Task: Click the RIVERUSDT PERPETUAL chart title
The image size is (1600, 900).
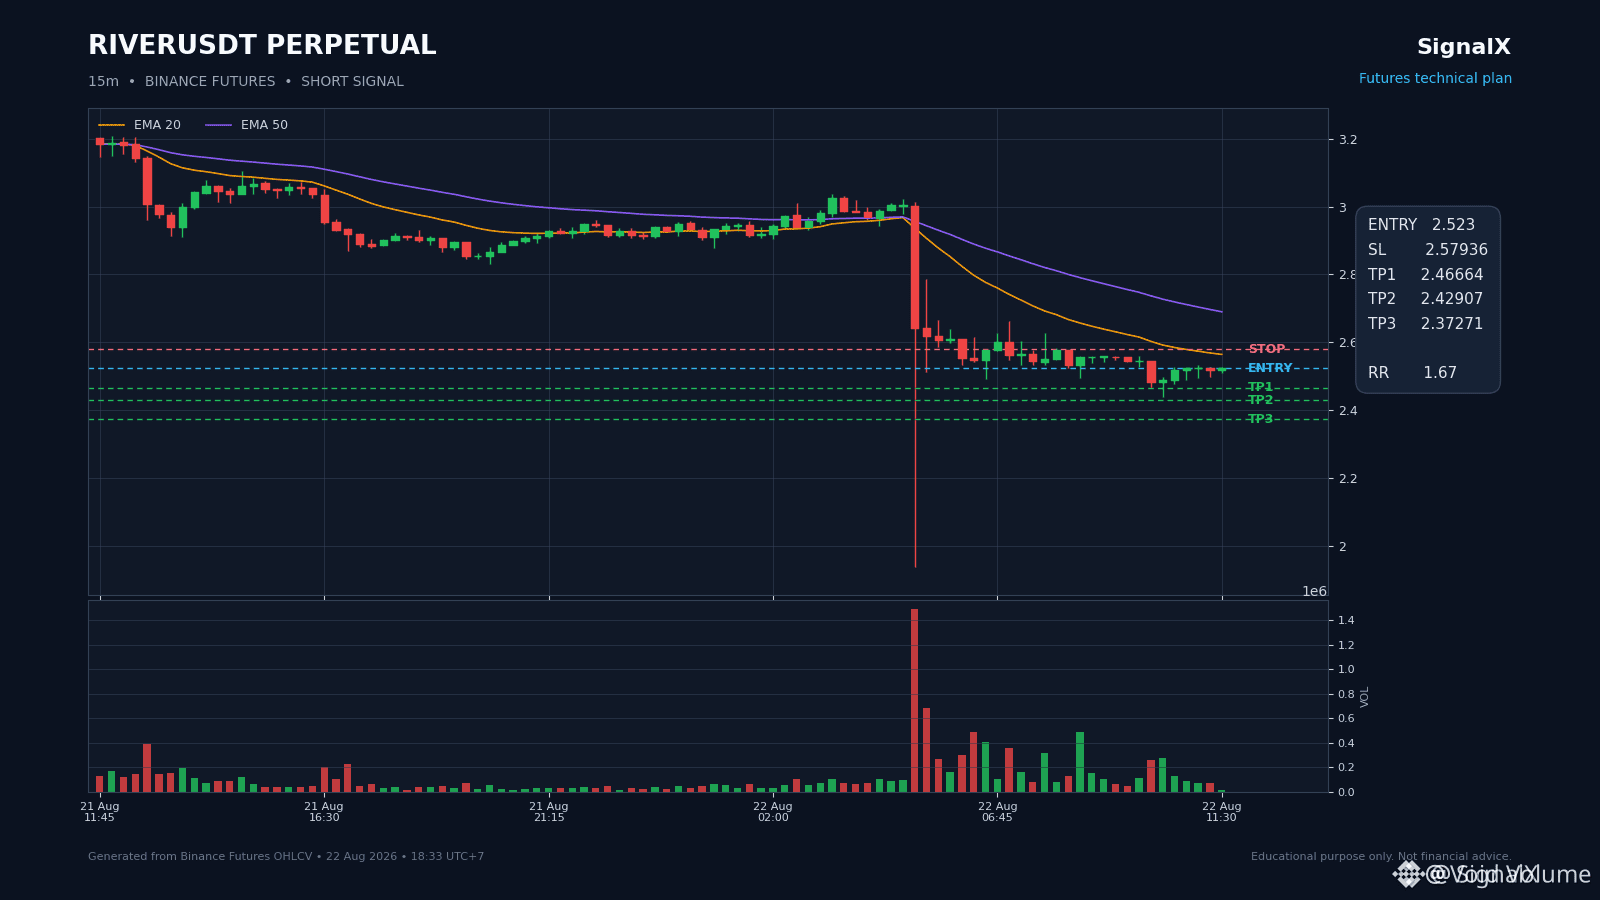Action: [x=262, y=46]
